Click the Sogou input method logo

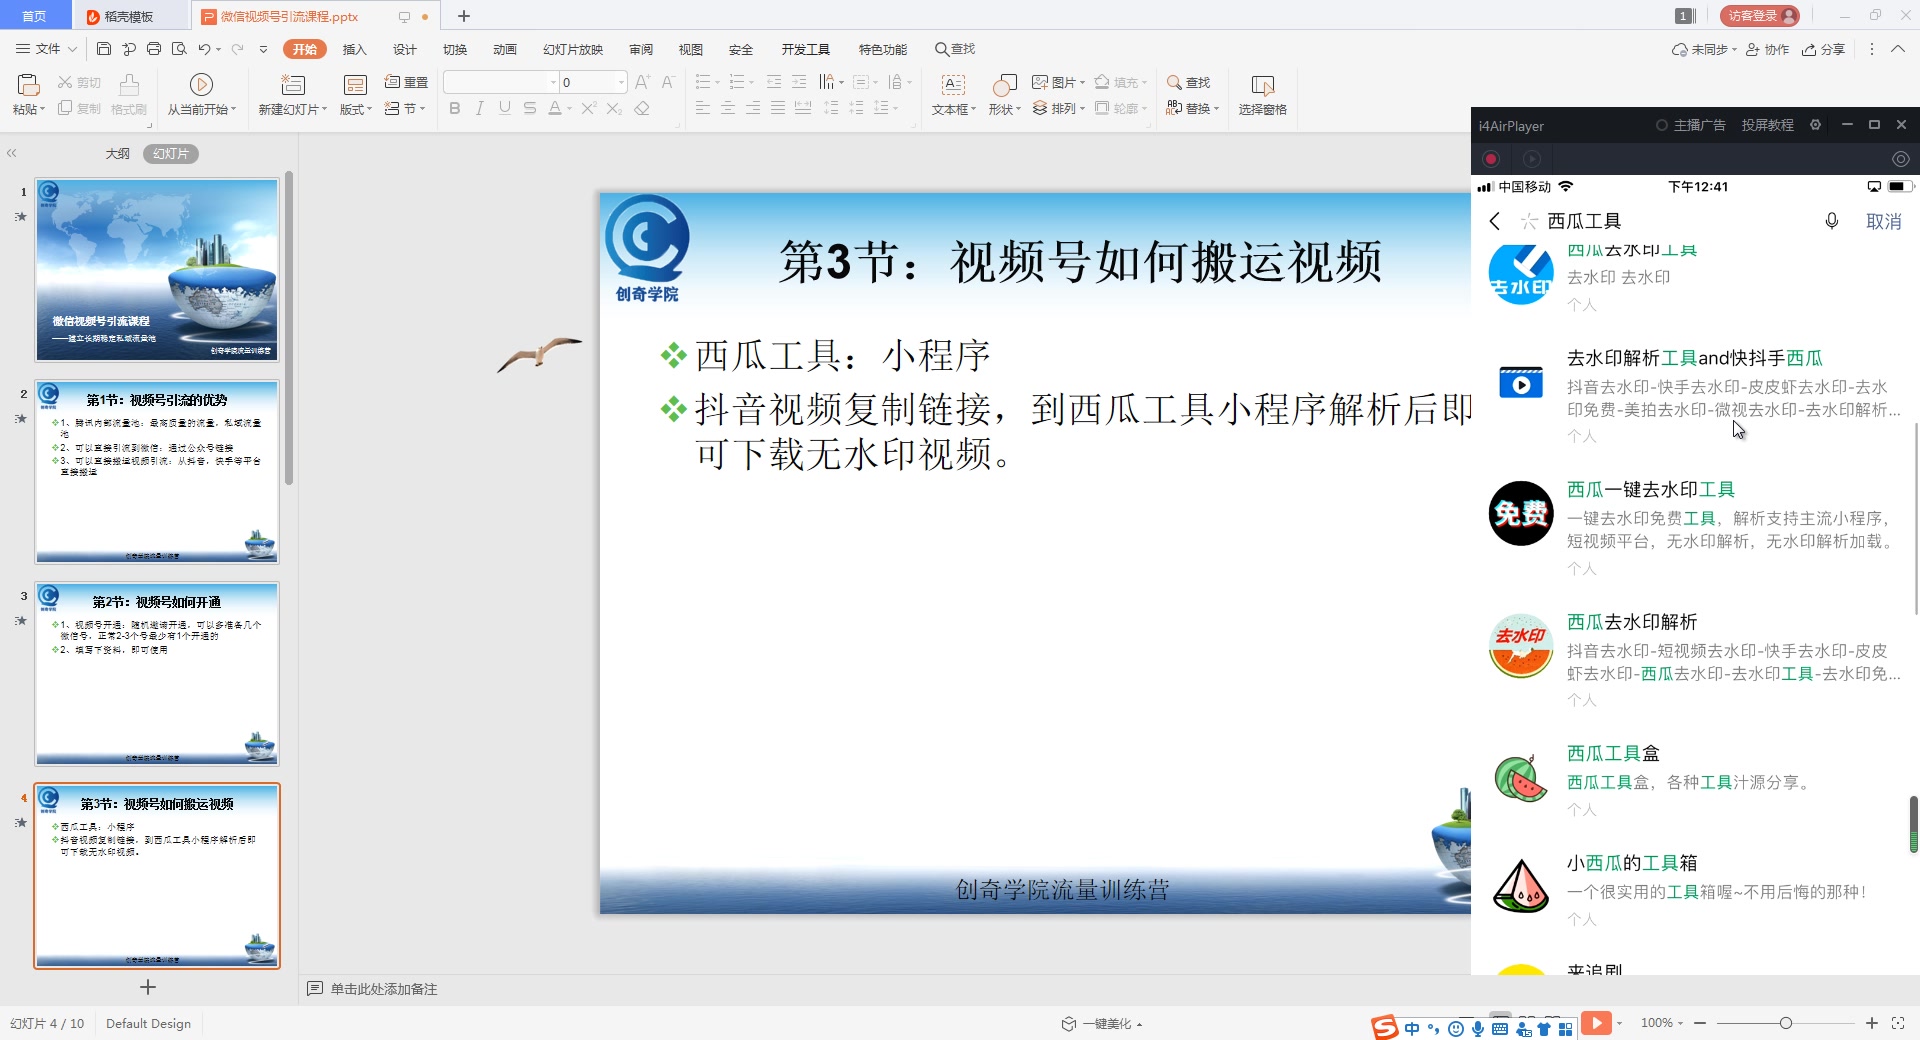[1385, 1027]
